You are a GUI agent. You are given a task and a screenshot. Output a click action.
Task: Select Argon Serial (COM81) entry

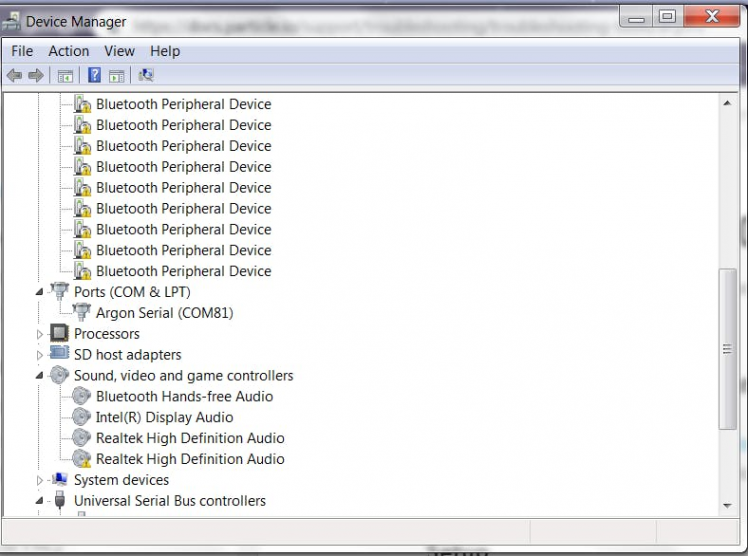tap(165, 313)
